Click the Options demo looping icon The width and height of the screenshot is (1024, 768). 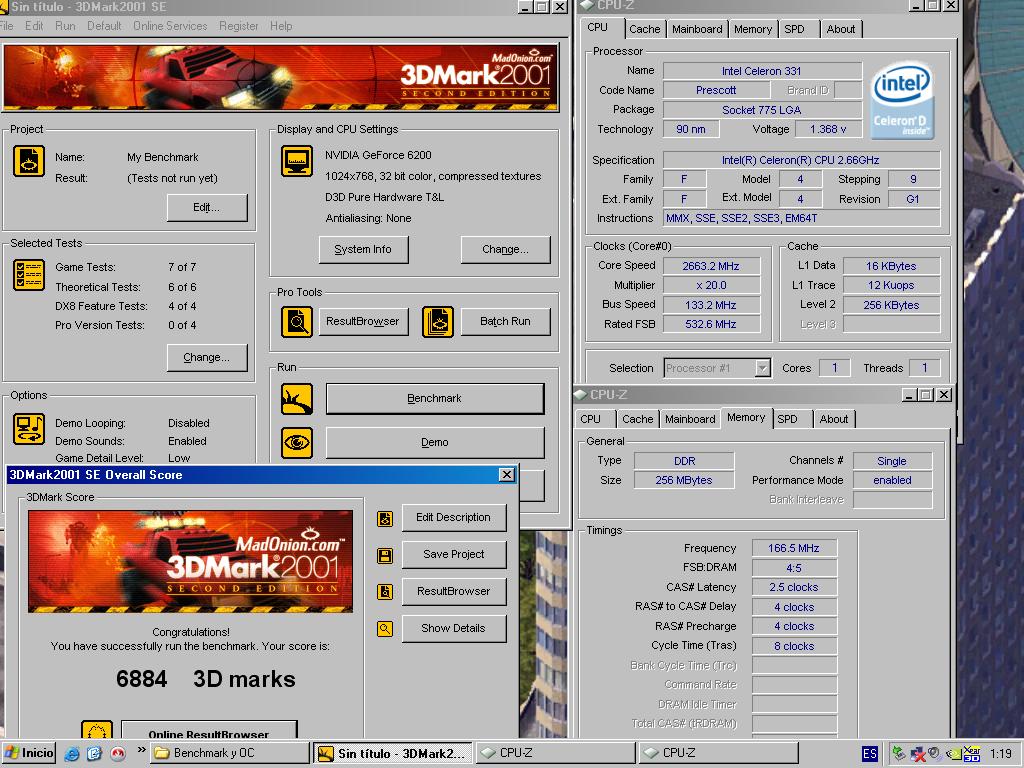29,429
